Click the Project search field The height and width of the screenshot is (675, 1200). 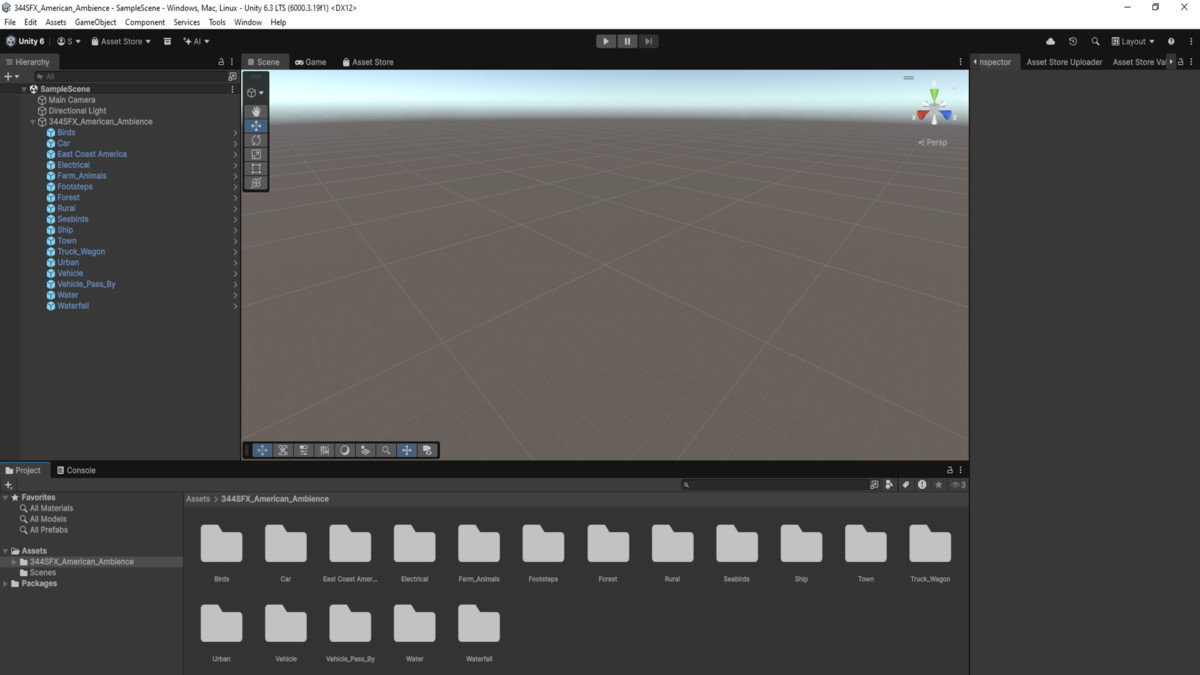[774, 485]
